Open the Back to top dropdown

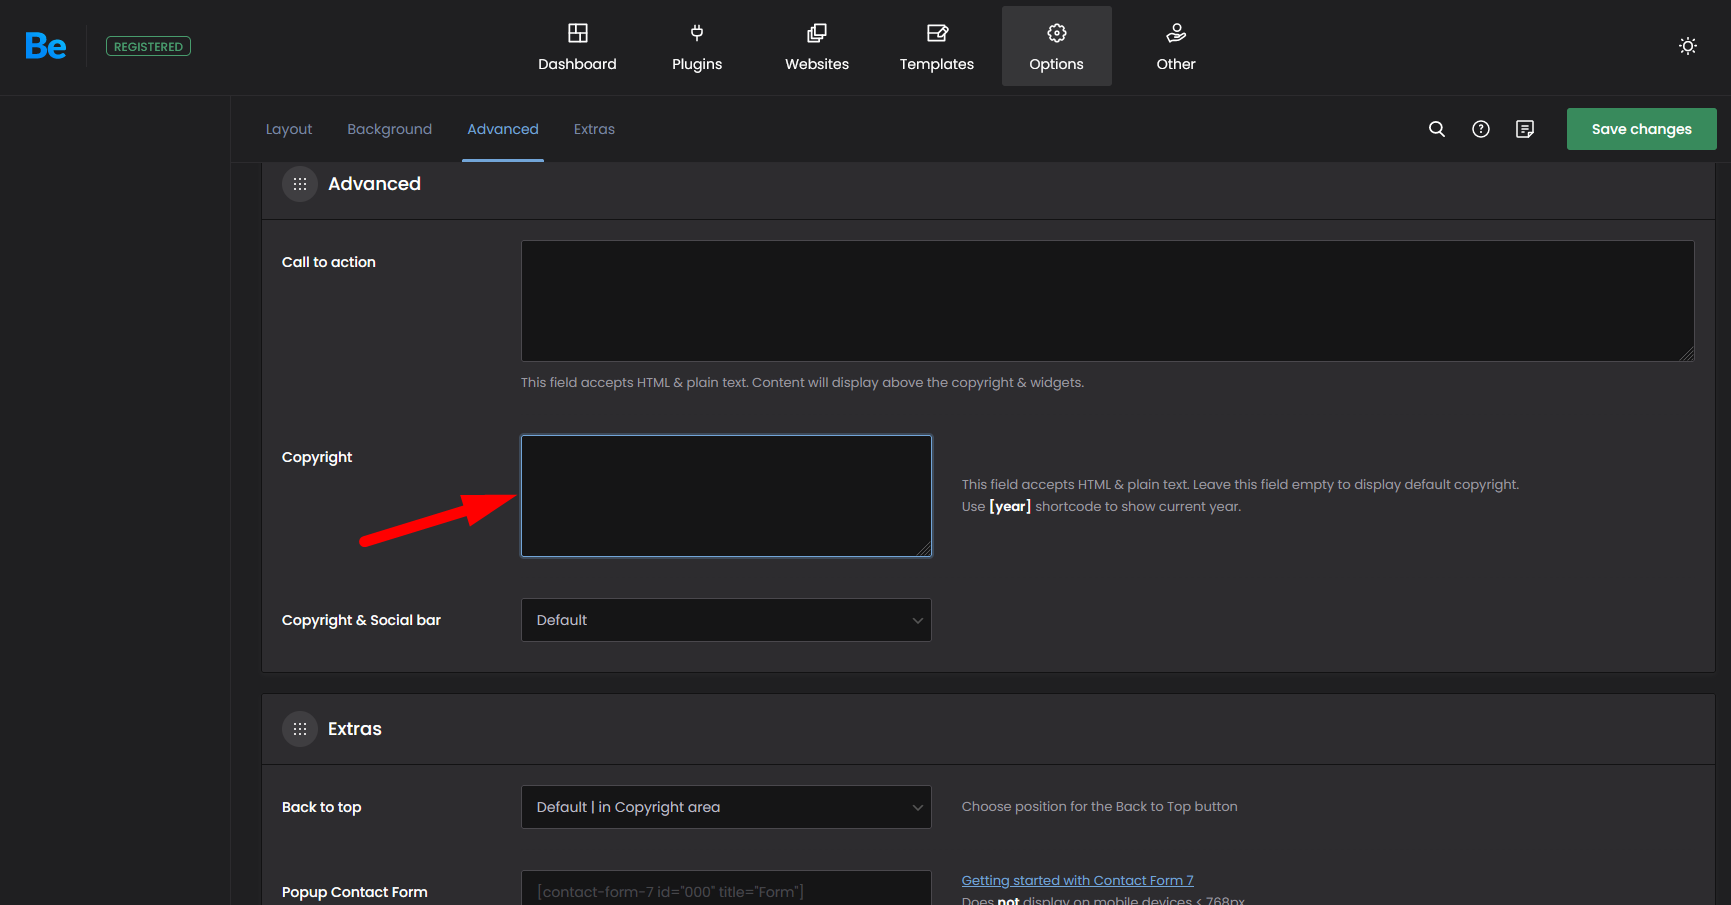click(x=727, y=807)
